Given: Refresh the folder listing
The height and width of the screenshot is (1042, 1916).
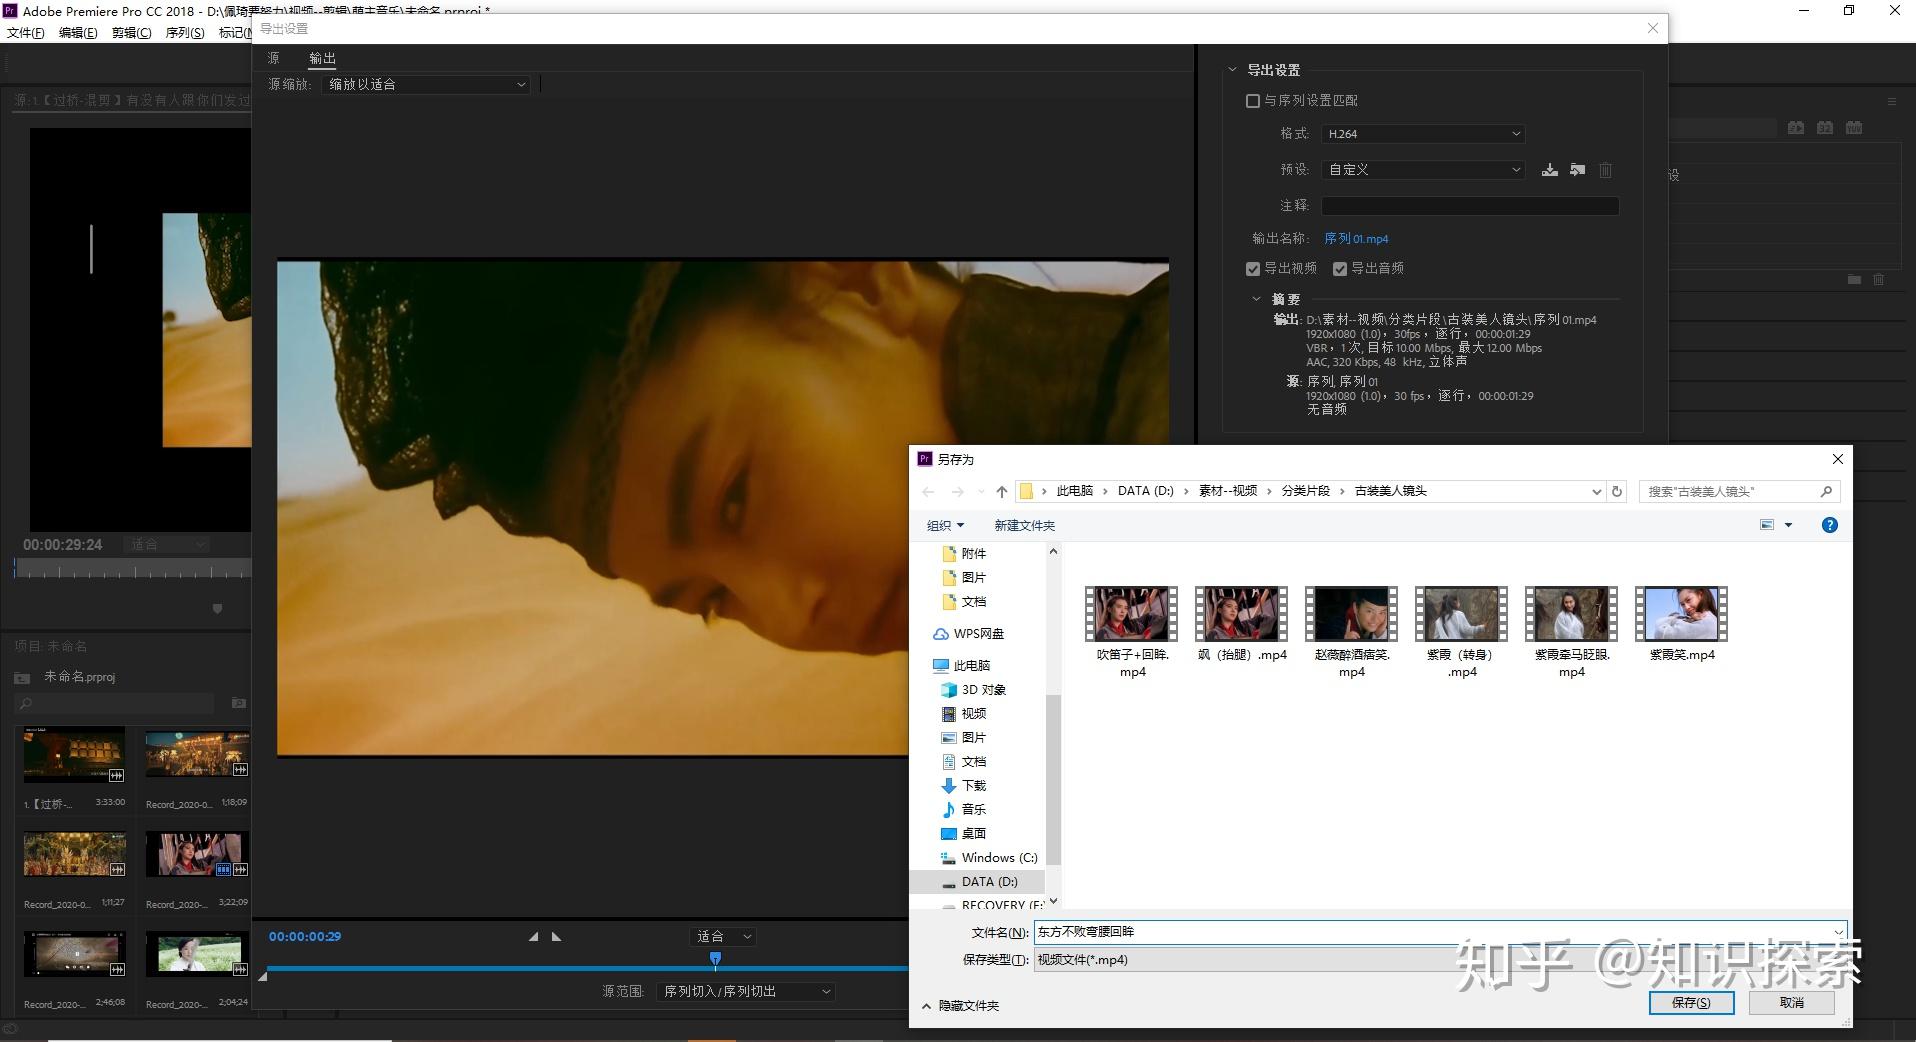Looking at the screenshot, I should pyautogui.click(x=1616, y=491).
